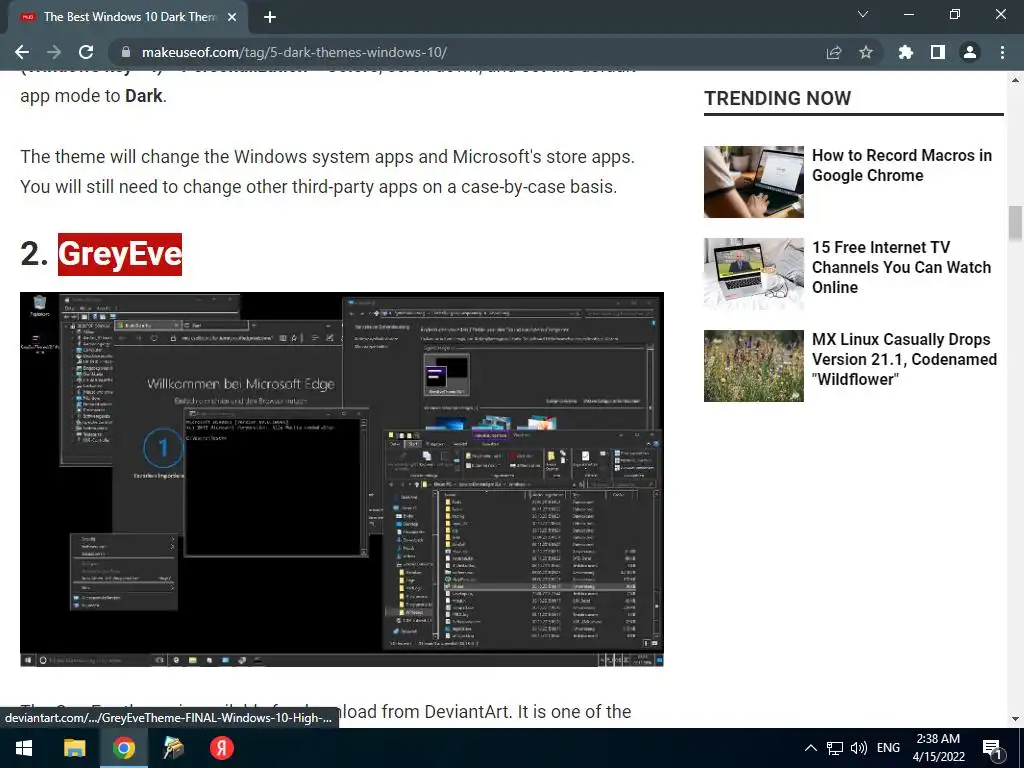Image resolution: width=1024 pixels, height=768 pixels.
Task: Open the network status tray icon
Action: (835, 748)
